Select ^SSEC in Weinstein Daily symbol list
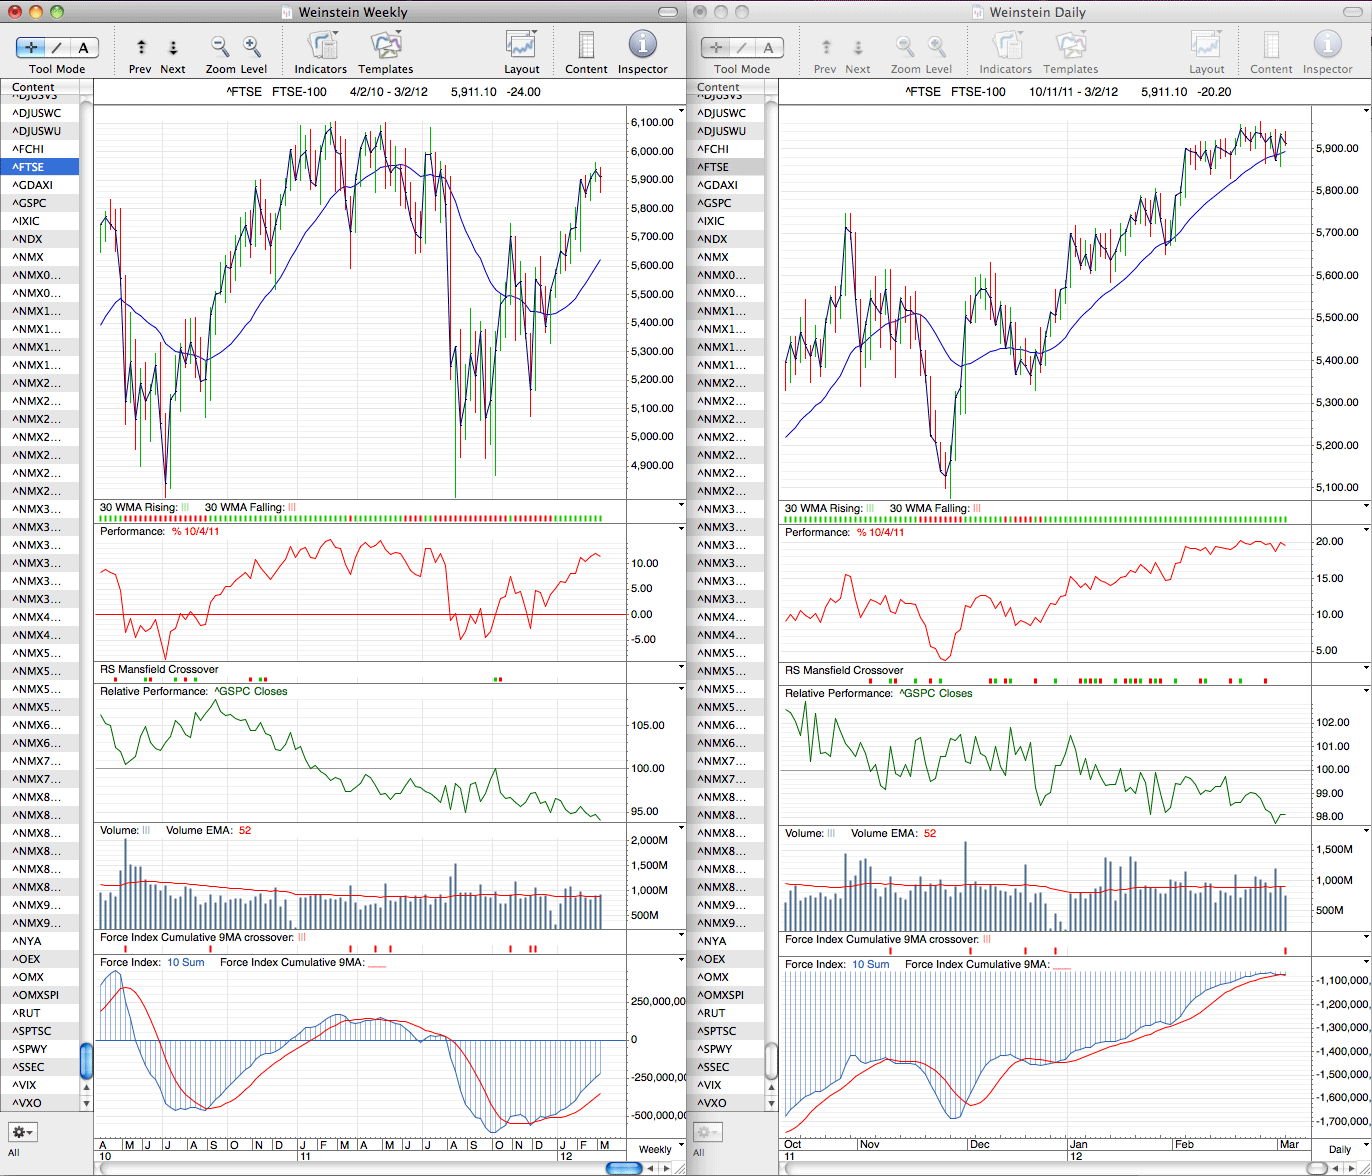Screen dimensions: 1372x1176 click(726, 1067)
